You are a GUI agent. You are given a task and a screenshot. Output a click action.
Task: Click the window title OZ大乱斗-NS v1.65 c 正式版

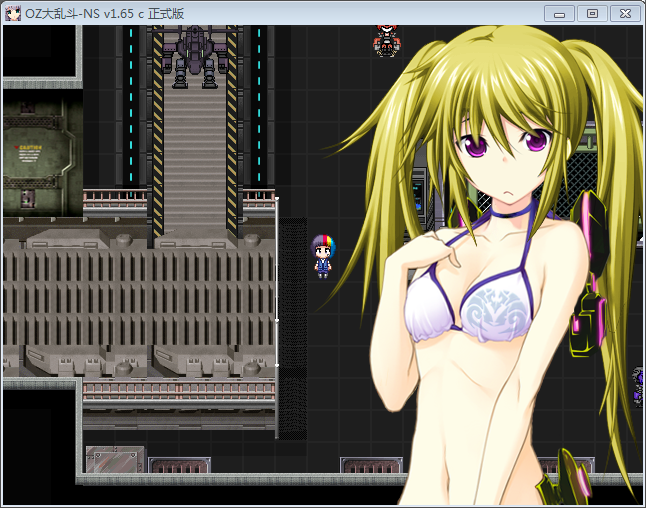(105, 14)
